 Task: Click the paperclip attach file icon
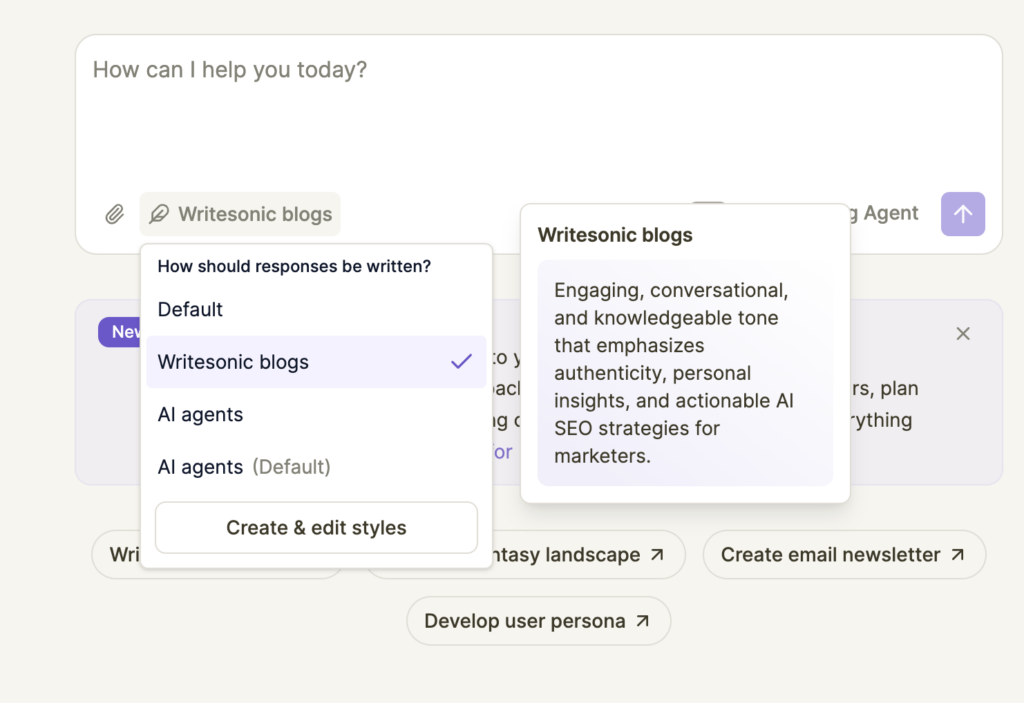click(x=114, y=214)
